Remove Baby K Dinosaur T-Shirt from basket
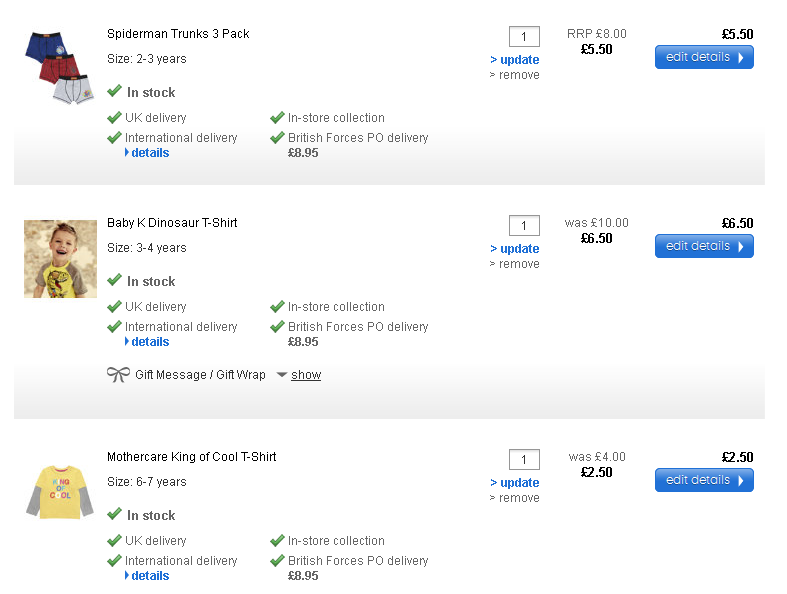Viewport: 787px width, 594px height. [x=516, y=264]
